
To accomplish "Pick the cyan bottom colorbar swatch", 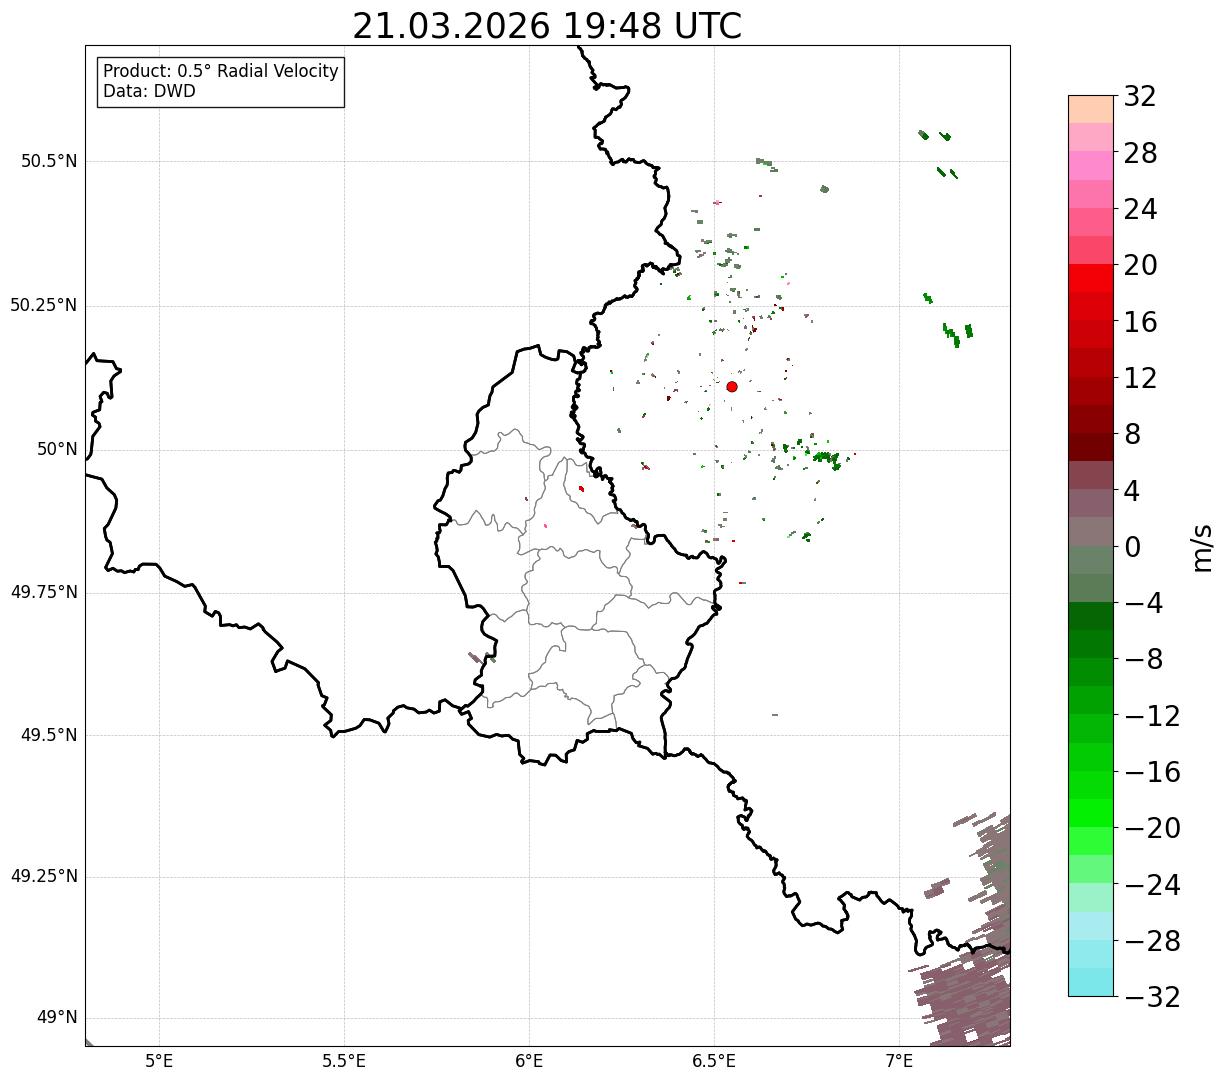I will pos(1091,982).
